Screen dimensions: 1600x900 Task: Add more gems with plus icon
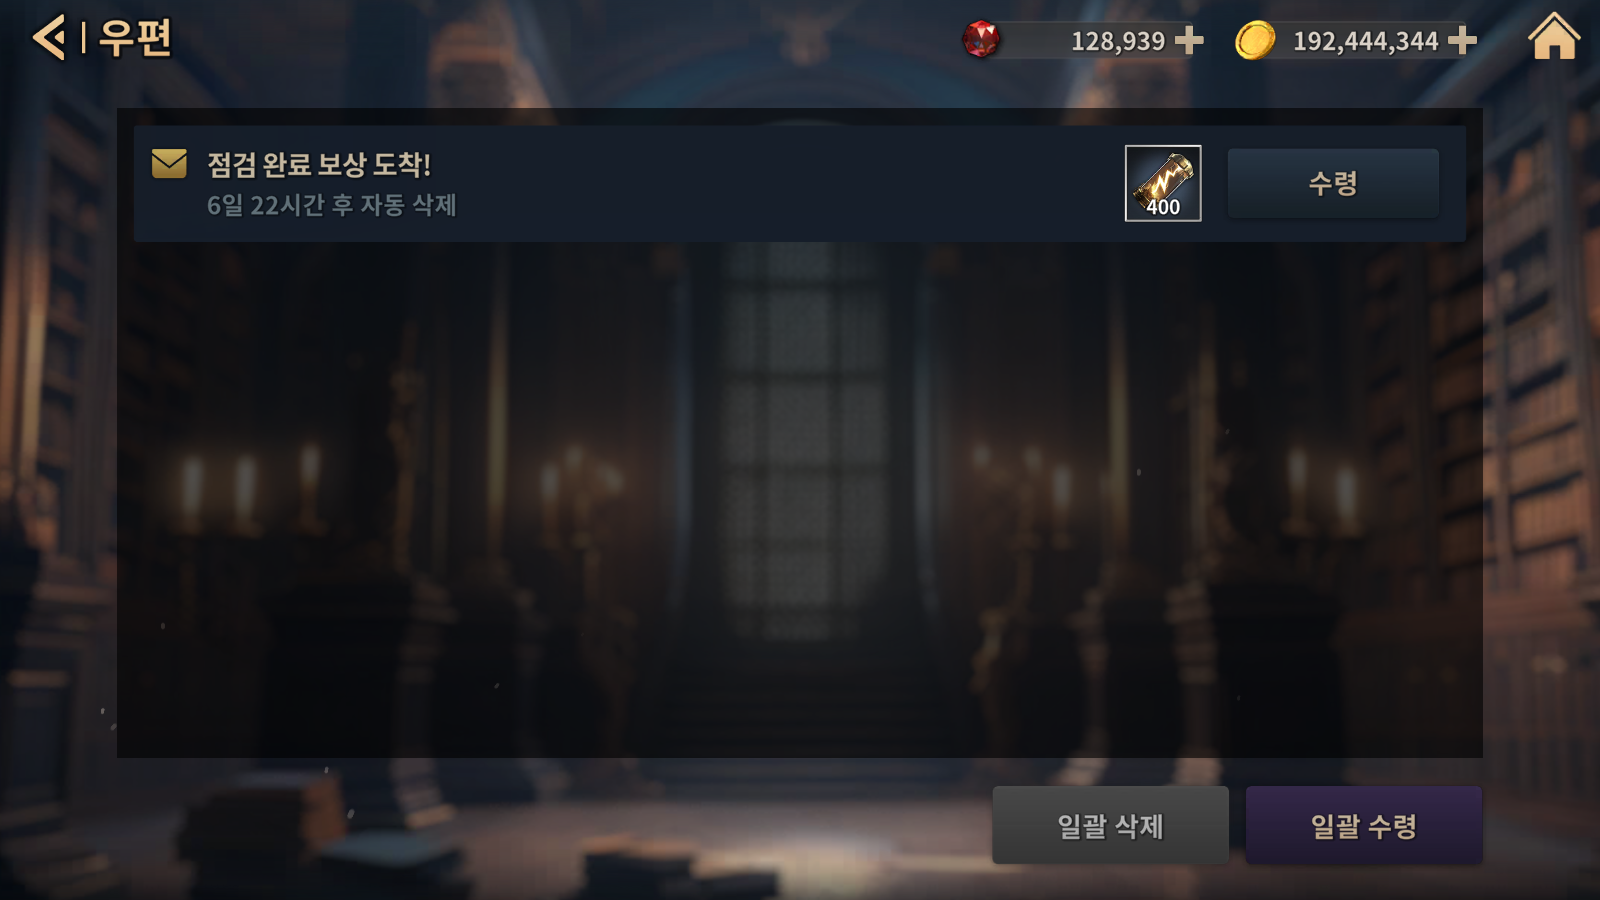pyautogui.click(x=1189, y=40)
